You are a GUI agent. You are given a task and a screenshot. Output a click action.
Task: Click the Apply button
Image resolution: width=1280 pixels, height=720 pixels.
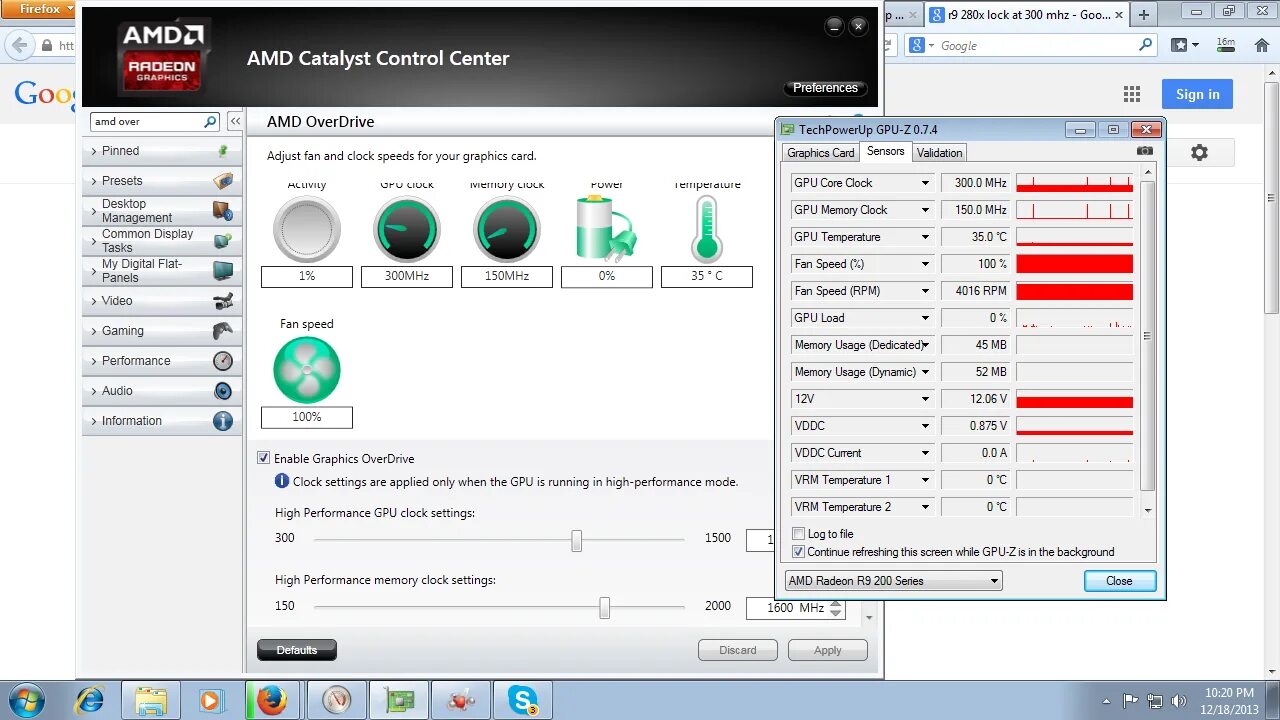click(x=827, y=650)
